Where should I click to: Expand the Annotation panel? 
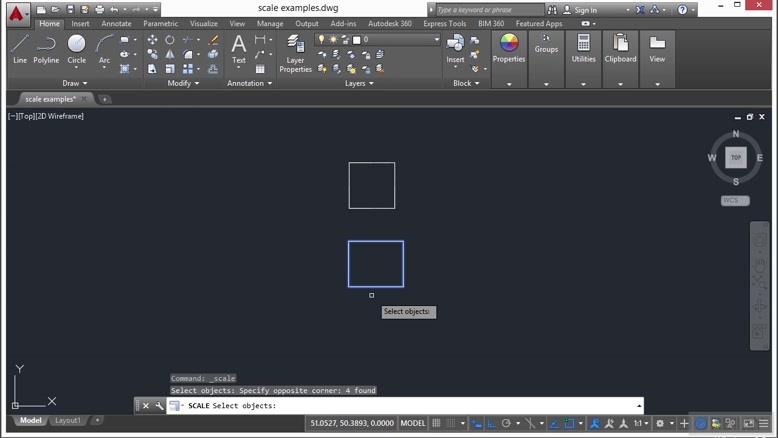point(250,83)
